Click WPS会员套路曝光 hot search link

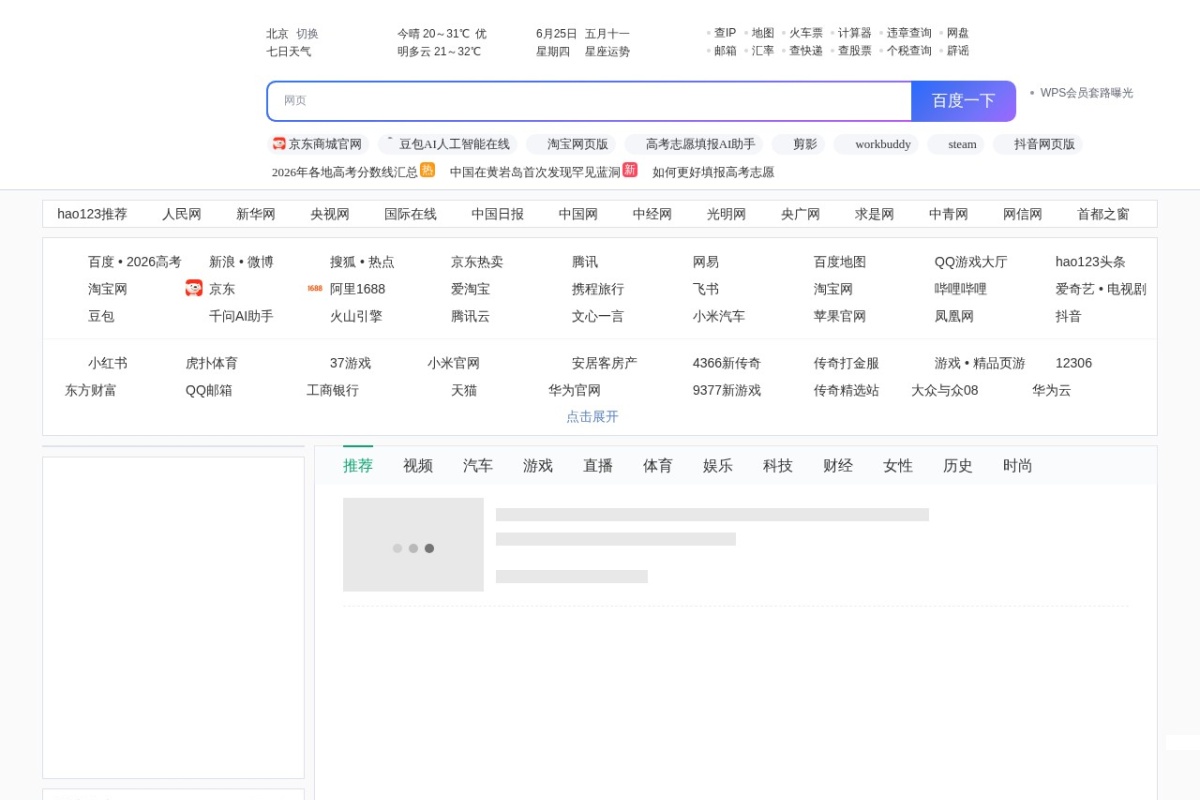point(1087,93)
